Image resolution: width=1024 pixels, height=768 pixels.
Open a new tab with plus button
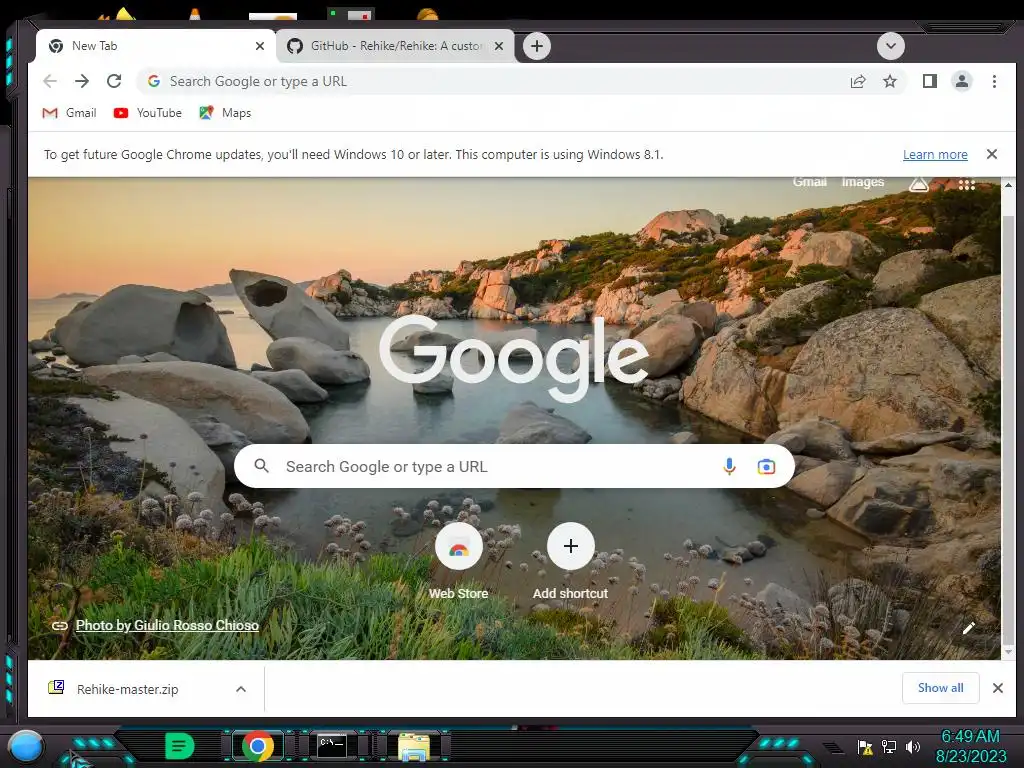537,46
